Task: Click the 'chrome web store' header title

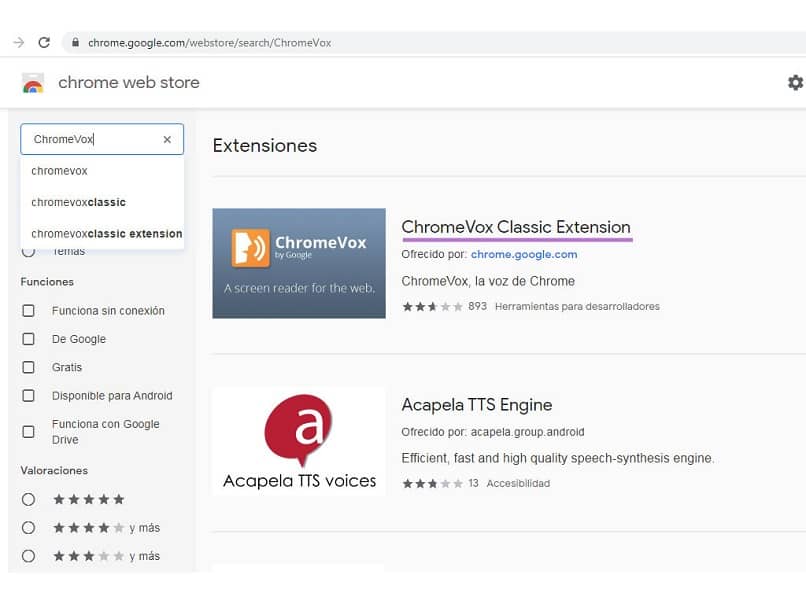Action: (129, 82)
